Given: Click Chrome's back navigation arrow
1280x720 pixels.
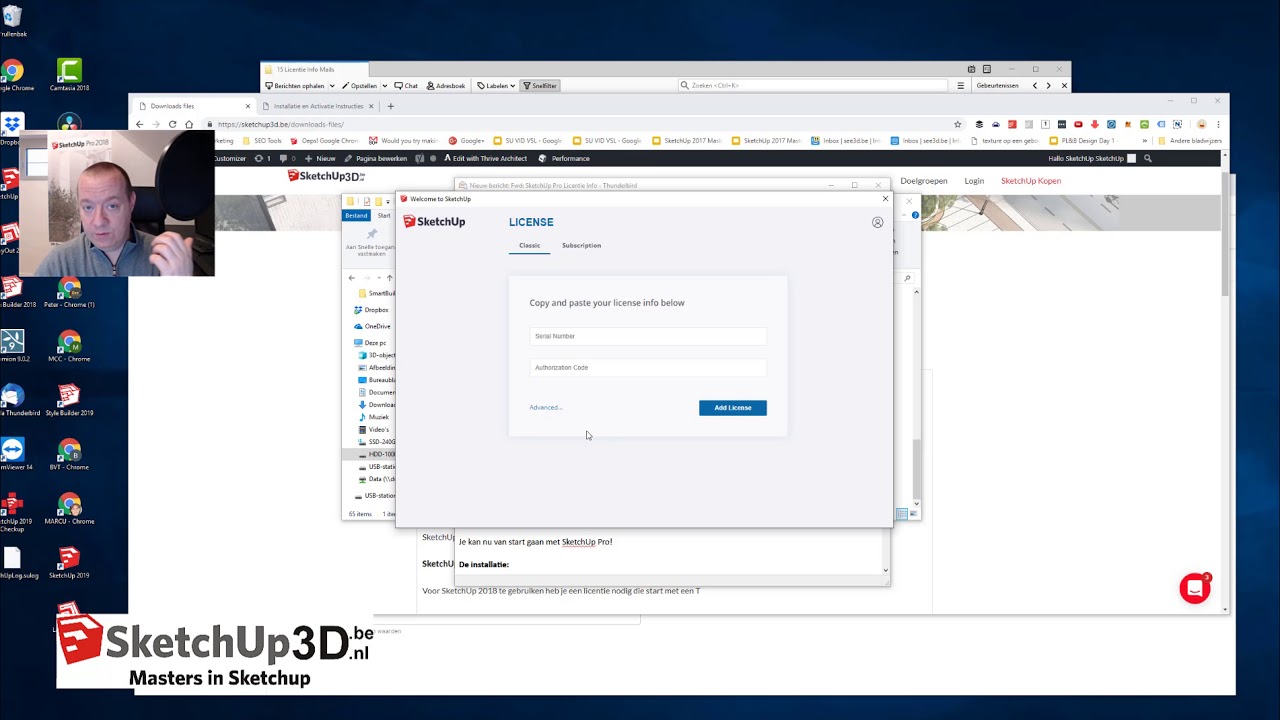Looking at the screenshot, I should [140, 124].
